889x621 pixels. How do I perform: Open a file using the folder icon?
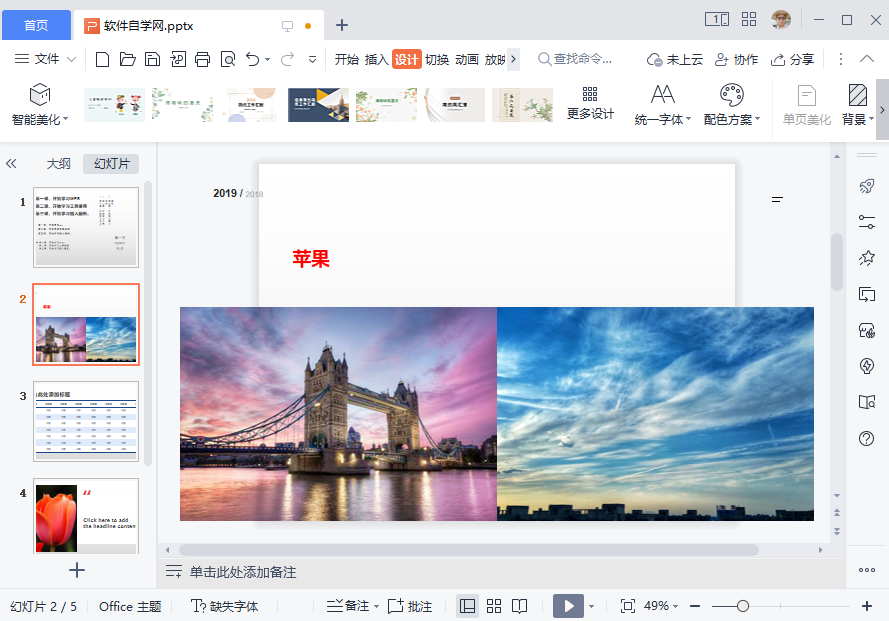(128, 59)
